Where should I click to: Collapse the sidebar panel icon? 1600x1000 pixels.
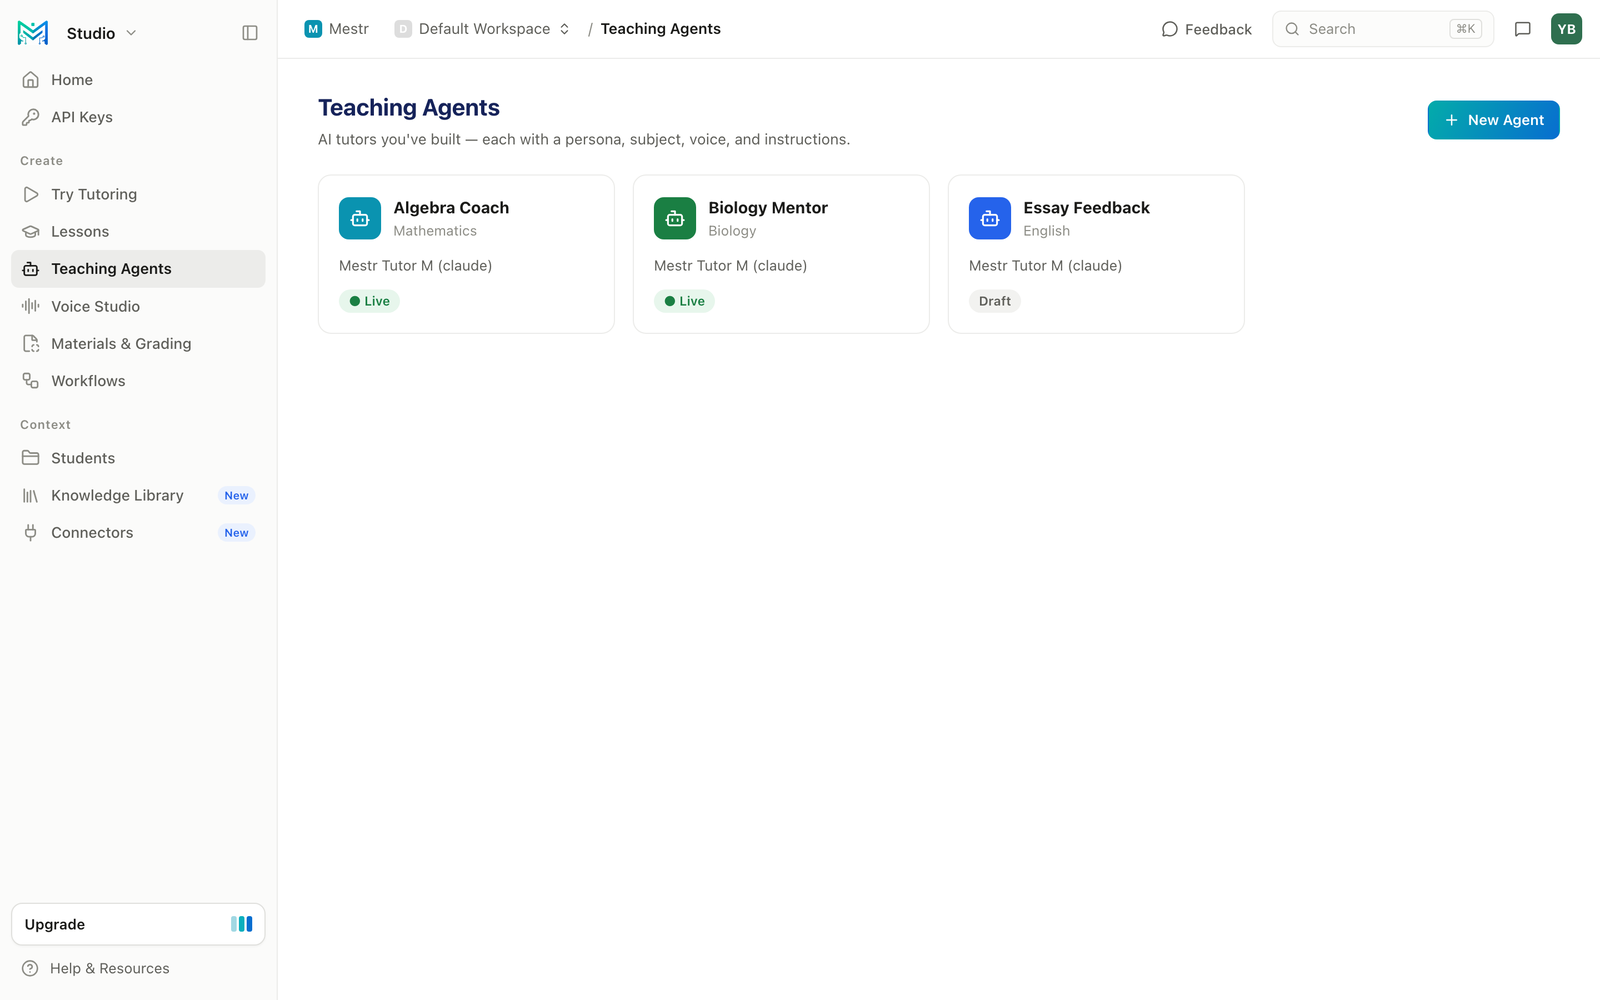pos(250,33)
